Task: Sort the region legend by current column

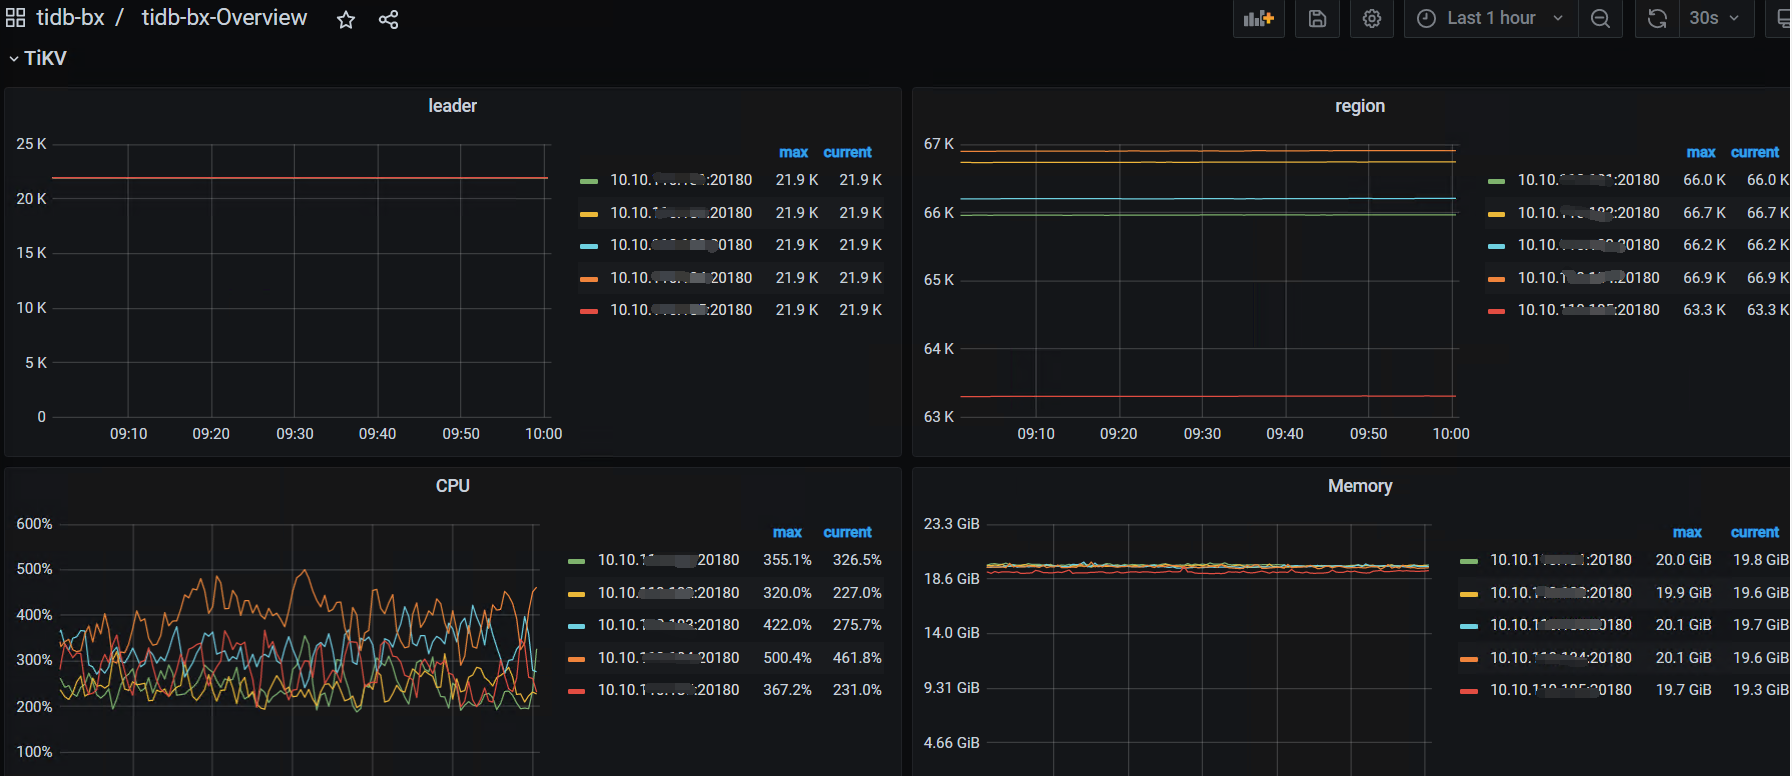Action: (1754, 152)
